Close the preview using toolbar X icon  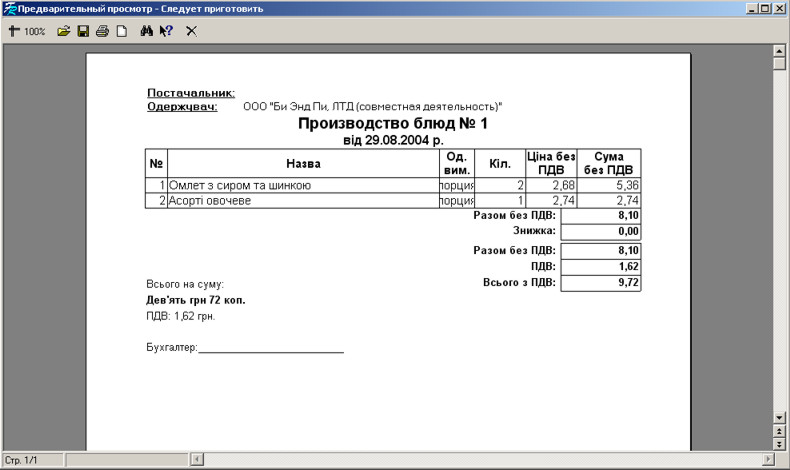point(191,31)
